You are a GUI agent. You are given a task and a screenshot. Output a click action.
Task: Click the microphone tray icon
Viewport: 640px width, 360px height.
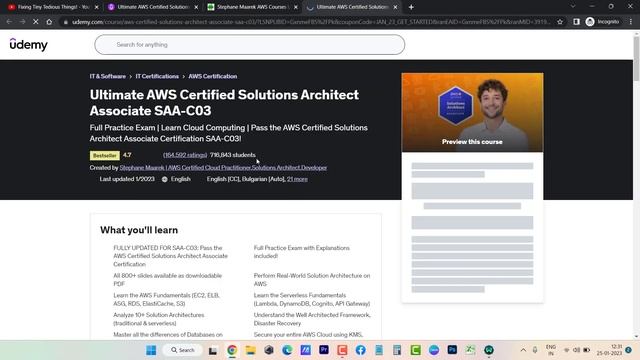click(535, 350)
